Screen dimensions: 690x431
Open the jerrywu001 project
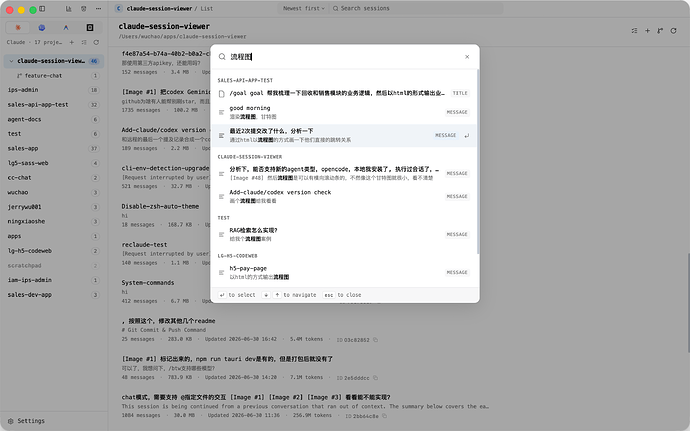(x=54, y=207)
